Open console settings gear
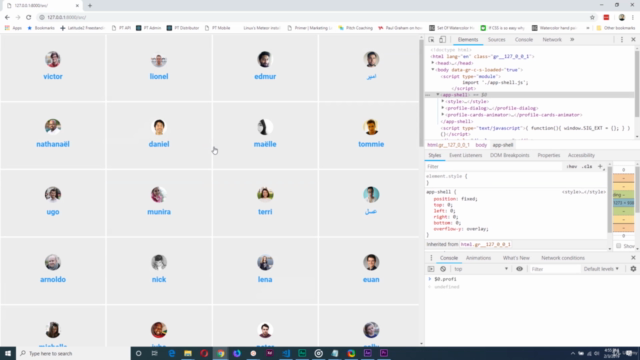640x360 pixels. 633,269
